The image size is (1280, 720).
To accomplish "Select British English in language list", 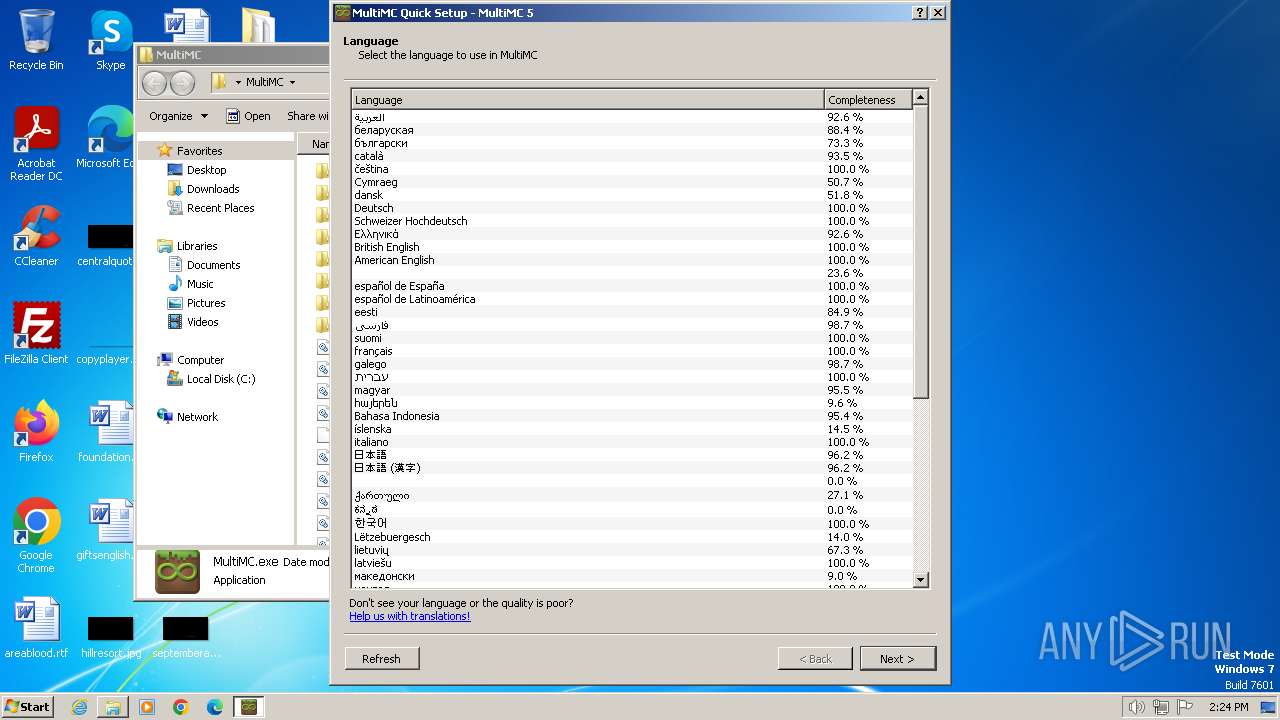I will click(632, 247).
